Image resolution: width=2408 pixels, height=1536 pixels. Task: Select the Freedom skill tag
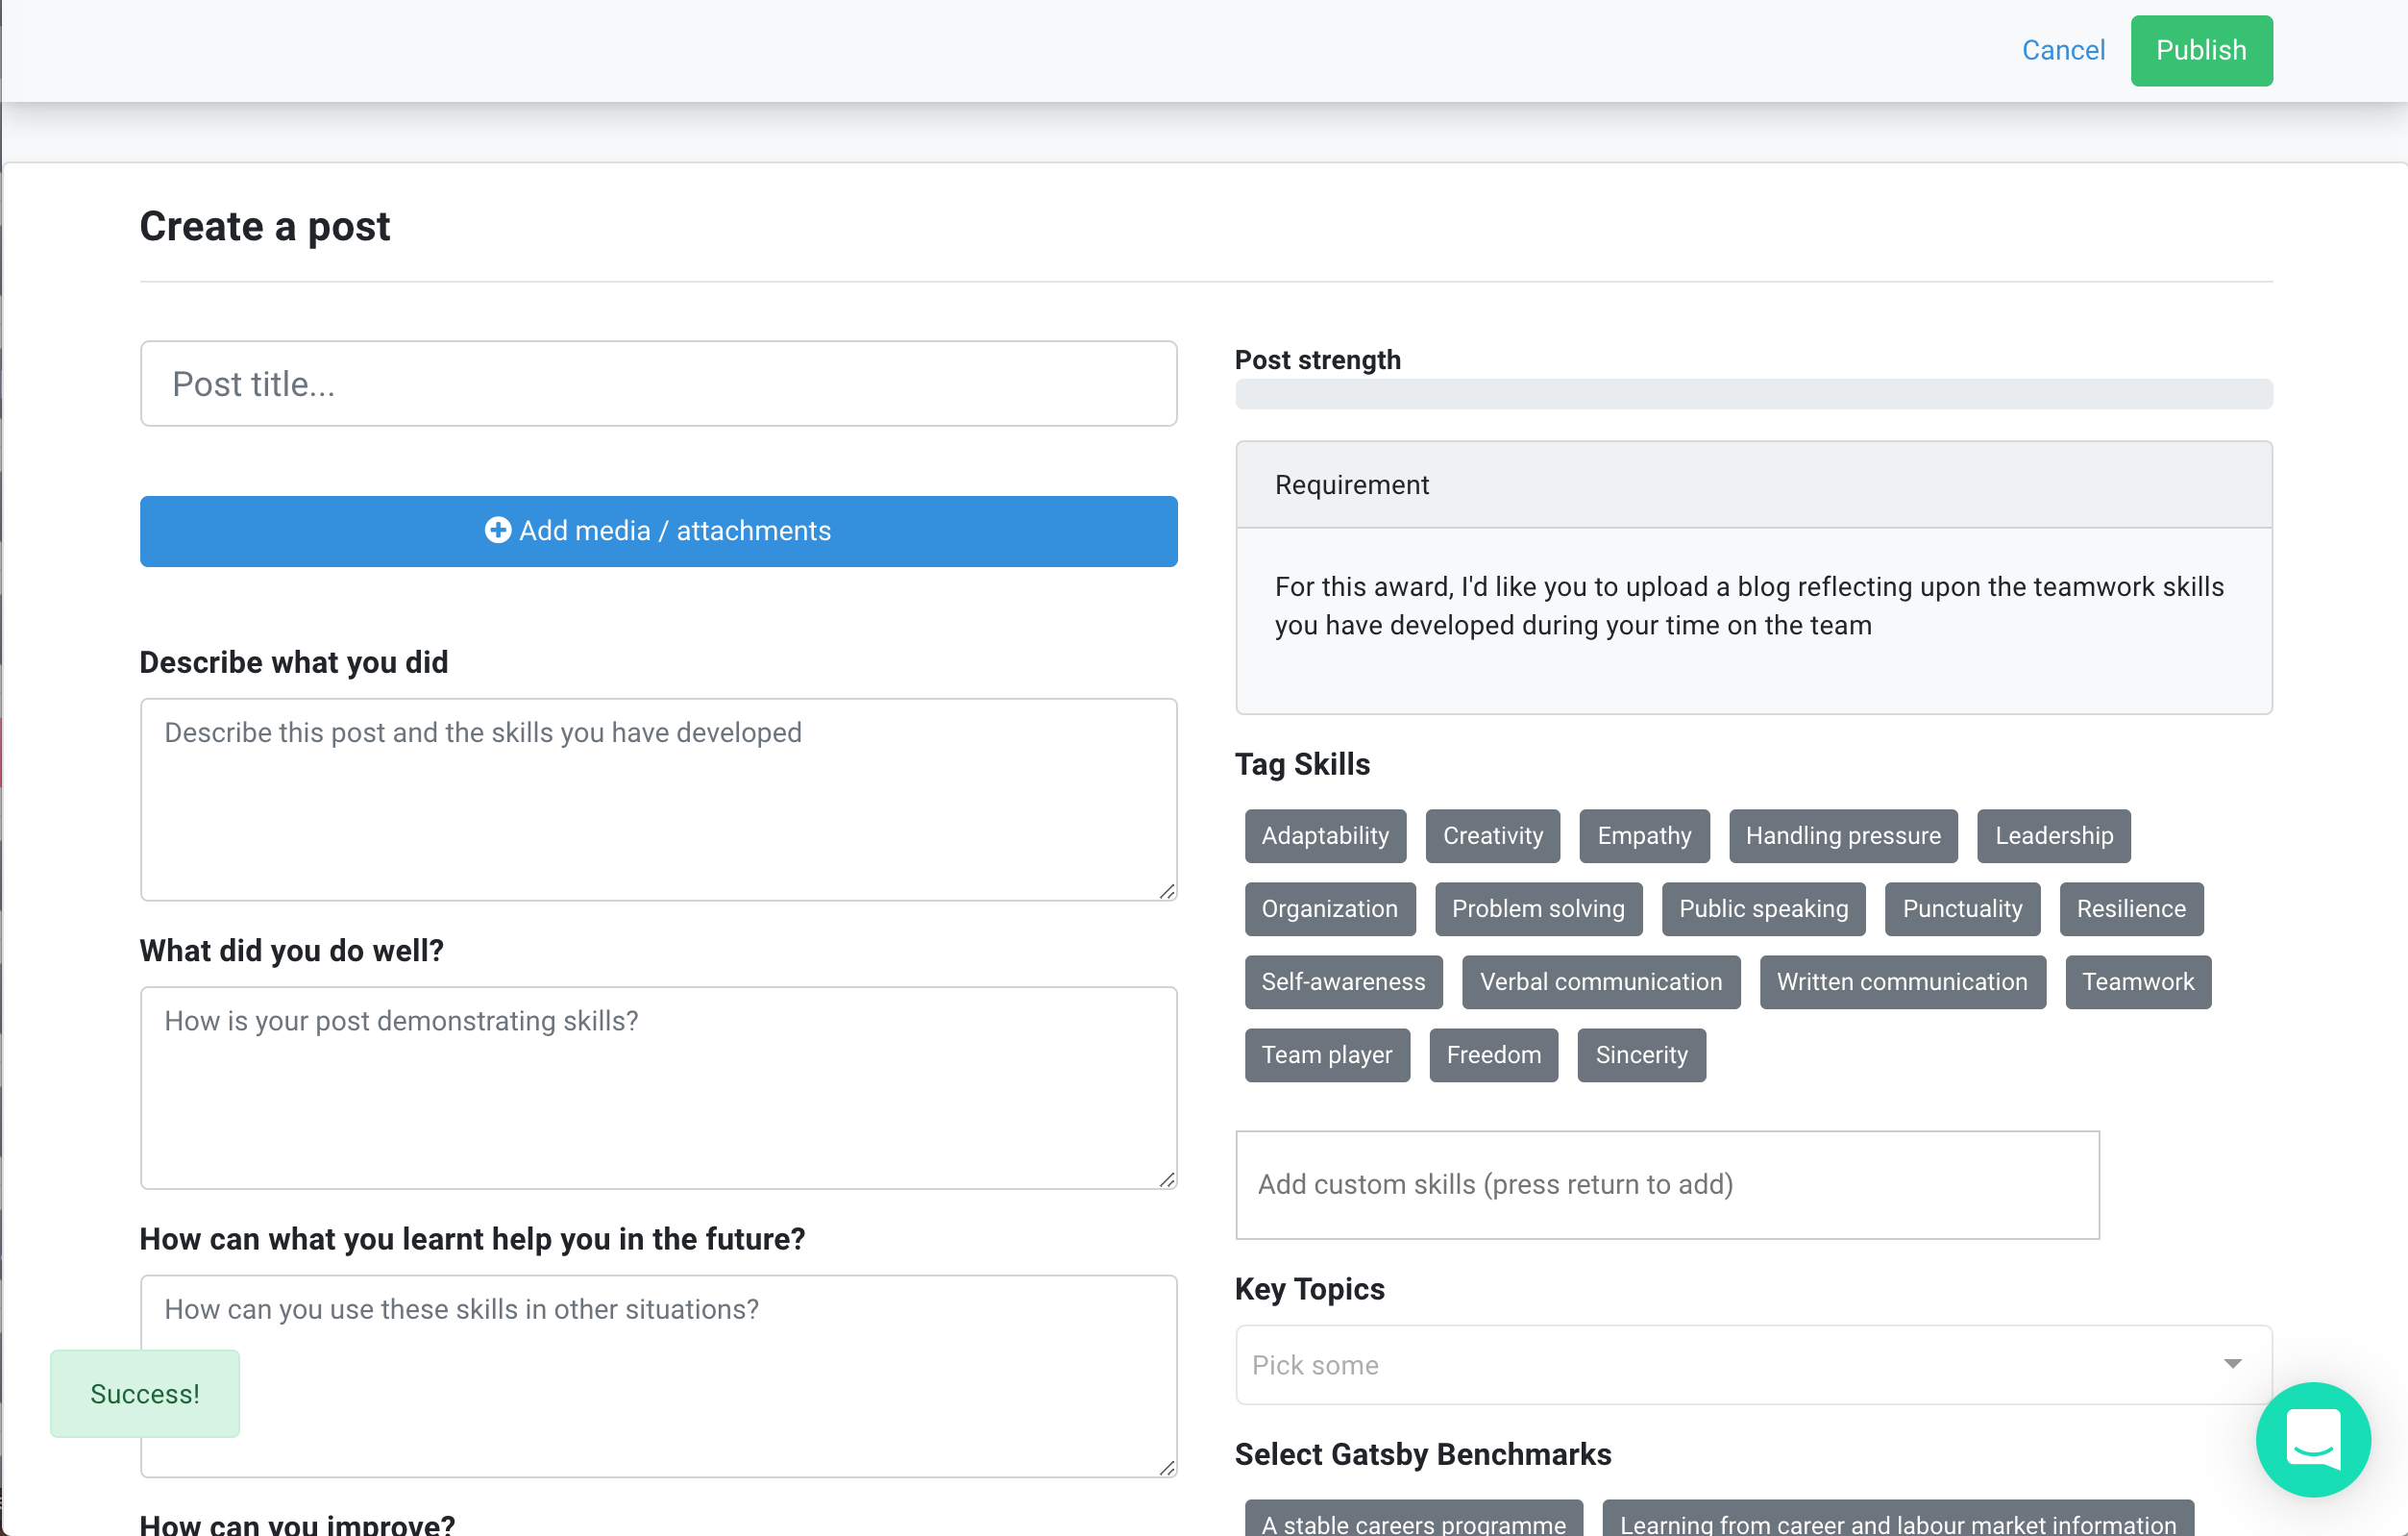(x=1493, y=1054)
